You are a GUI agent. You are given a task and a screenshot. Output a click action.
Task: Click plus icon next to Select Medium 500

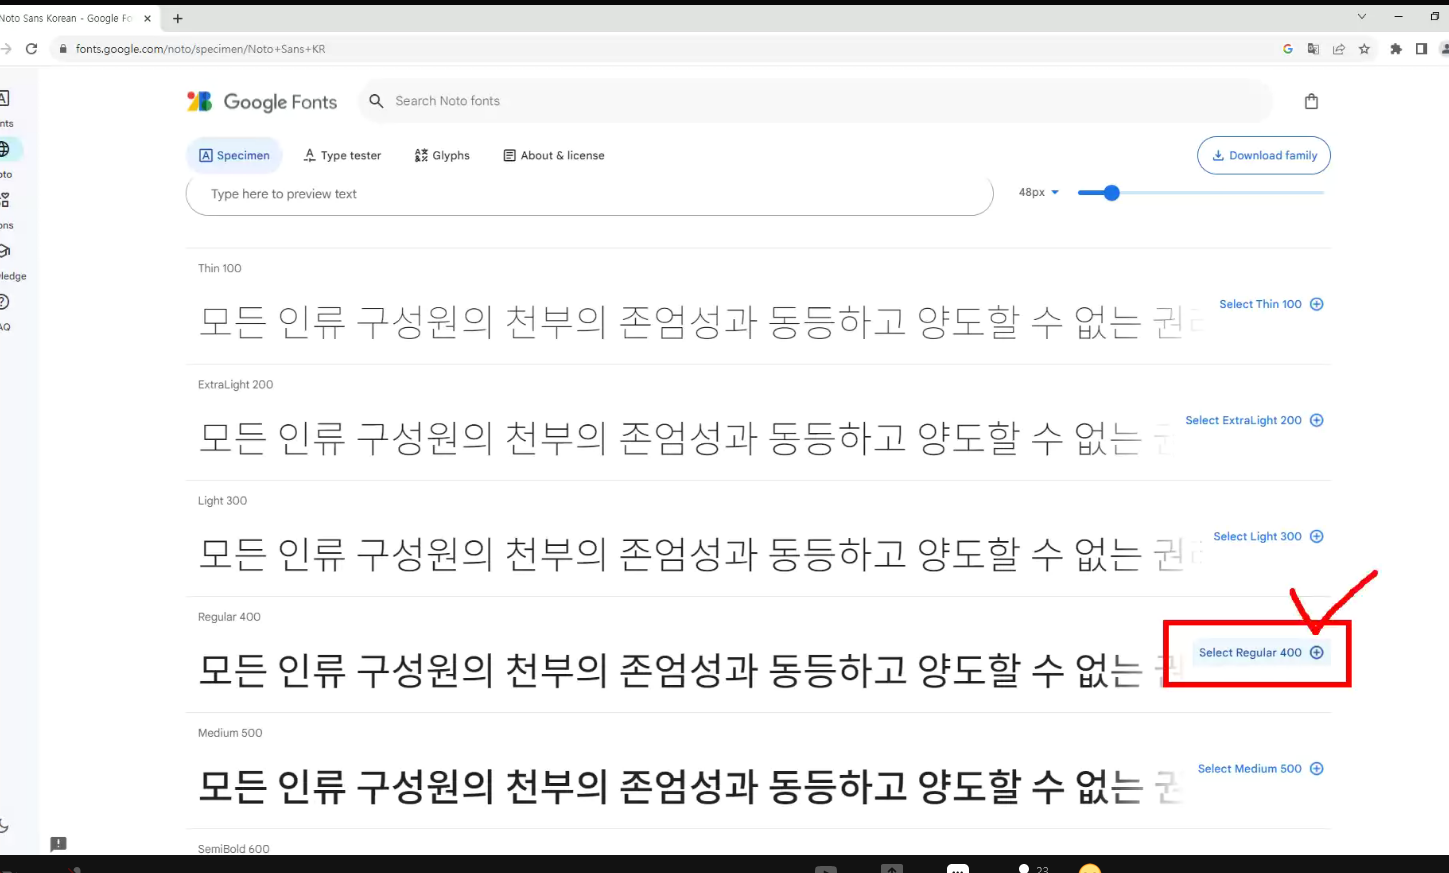(1317, 768)
